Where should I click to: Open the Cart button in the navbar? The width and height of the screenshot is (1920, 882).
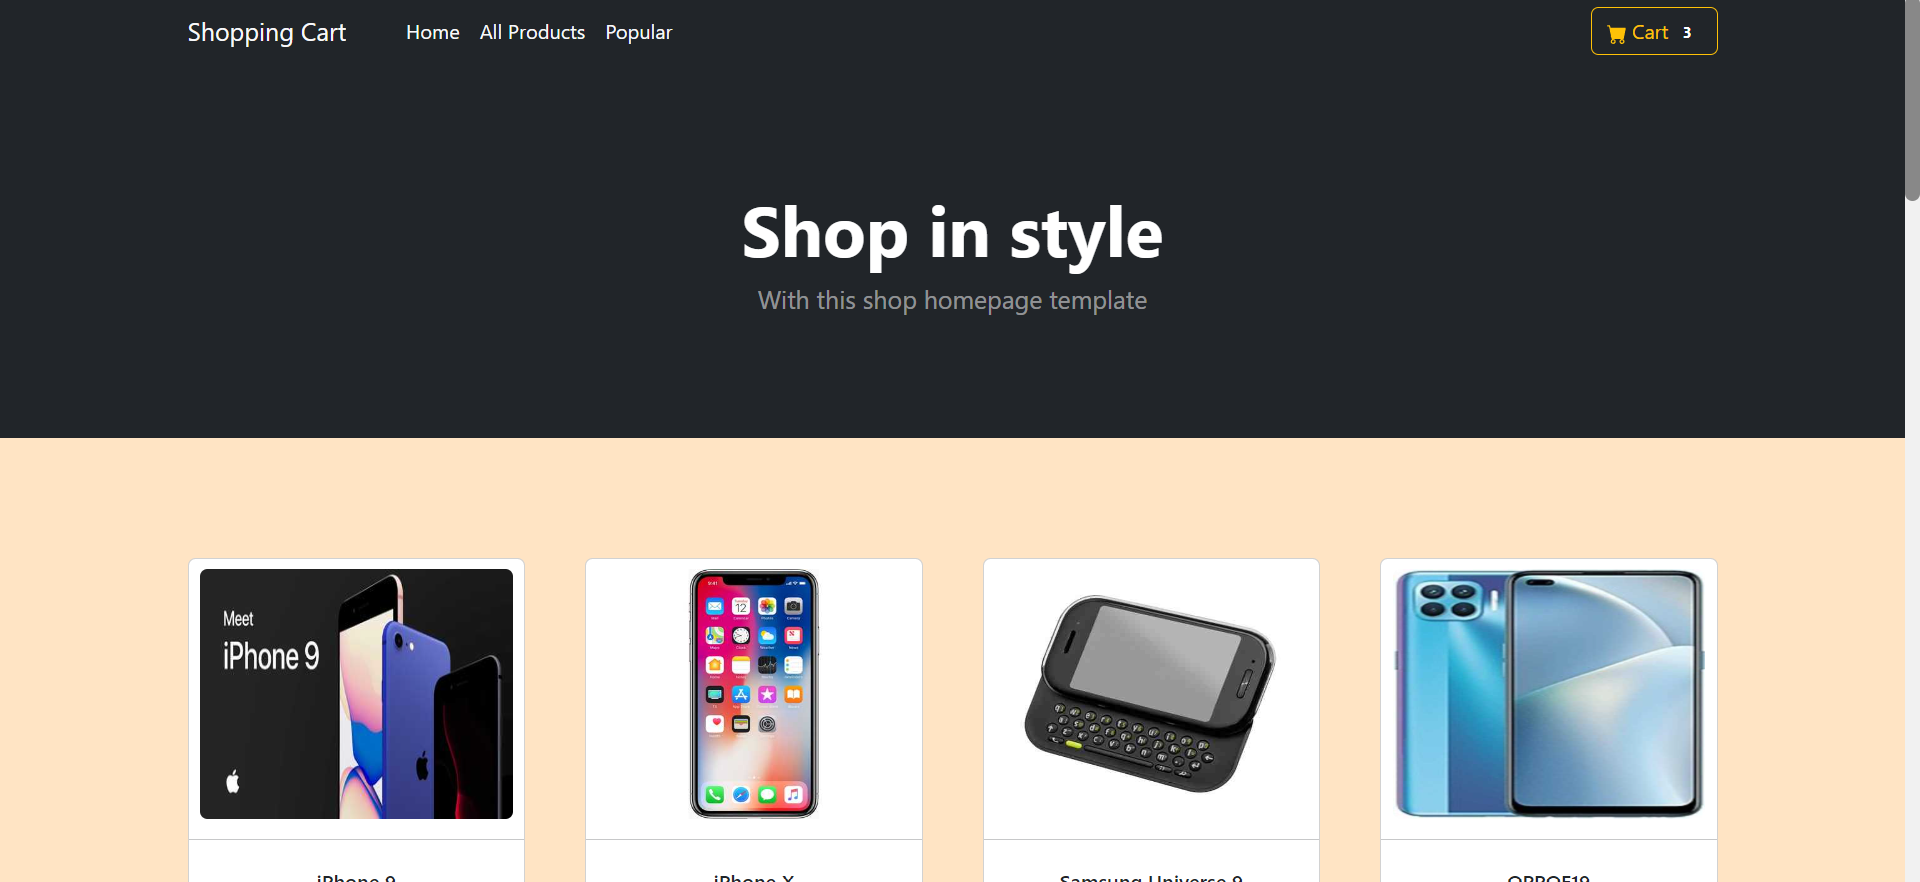[1654, 32]
